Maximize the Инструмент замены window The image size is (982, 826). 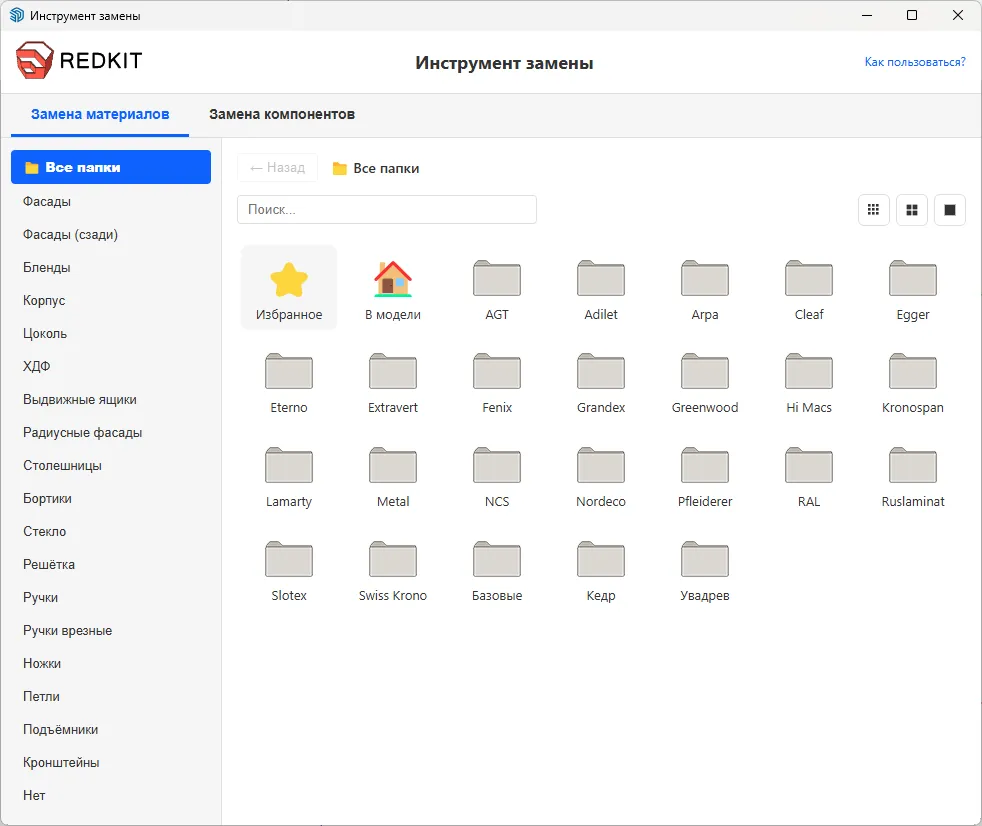pyautogui.click(x=912, y=15)
